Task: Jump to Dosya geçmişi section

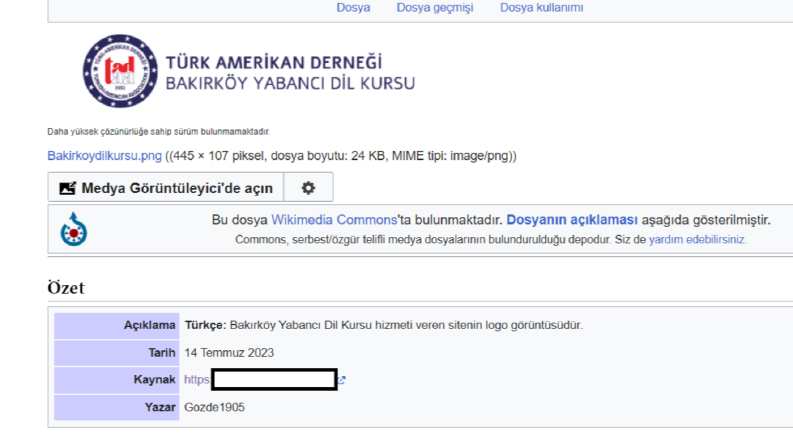Action: [435, 8]
